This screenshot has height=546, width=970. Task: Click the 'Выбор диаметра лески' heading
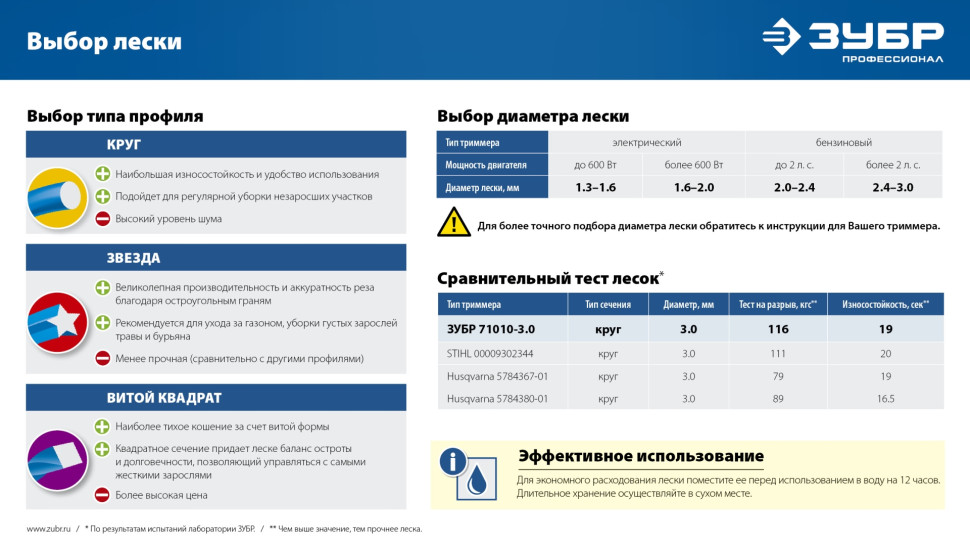click(x=533, y=116)
